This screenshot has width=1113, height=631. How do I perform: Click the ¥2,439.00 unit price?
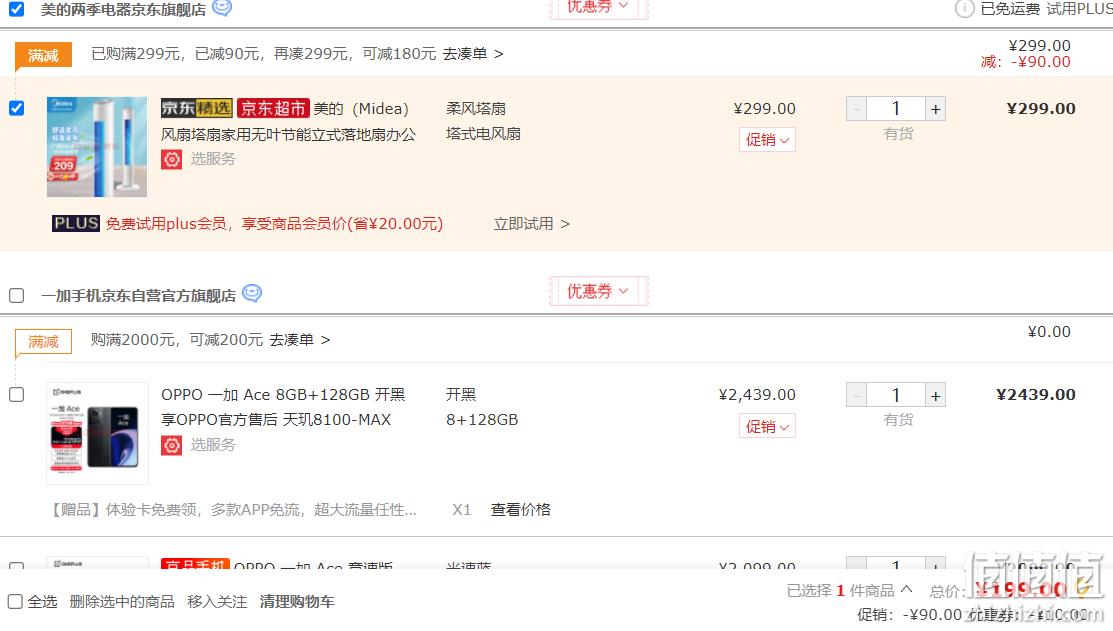(757, 395)
